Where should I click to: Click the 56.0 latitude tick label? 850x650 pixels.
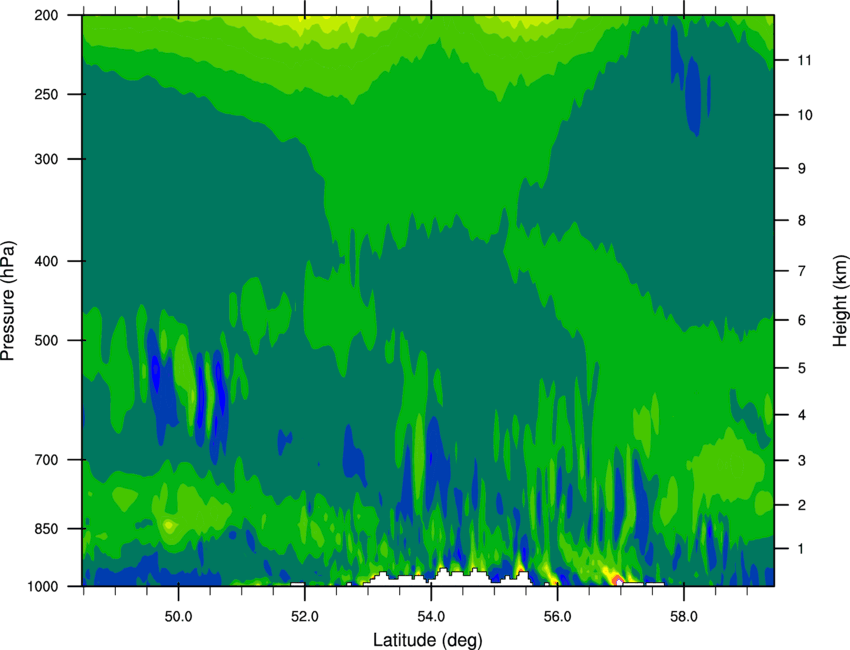(x=557, y=617)
